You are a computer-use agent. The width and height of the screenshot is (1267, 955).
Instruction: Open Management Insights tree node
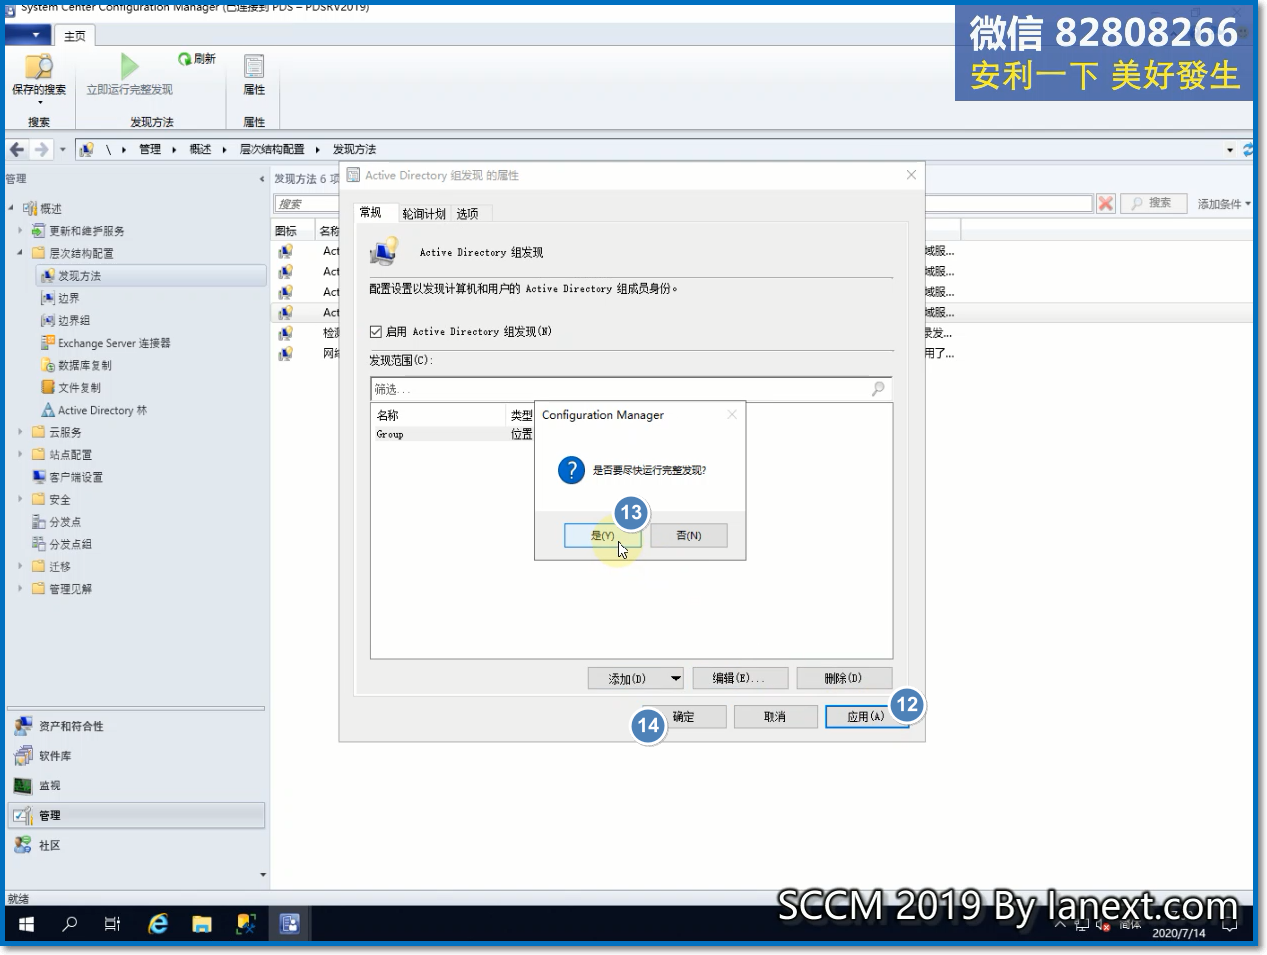(70, 589)
